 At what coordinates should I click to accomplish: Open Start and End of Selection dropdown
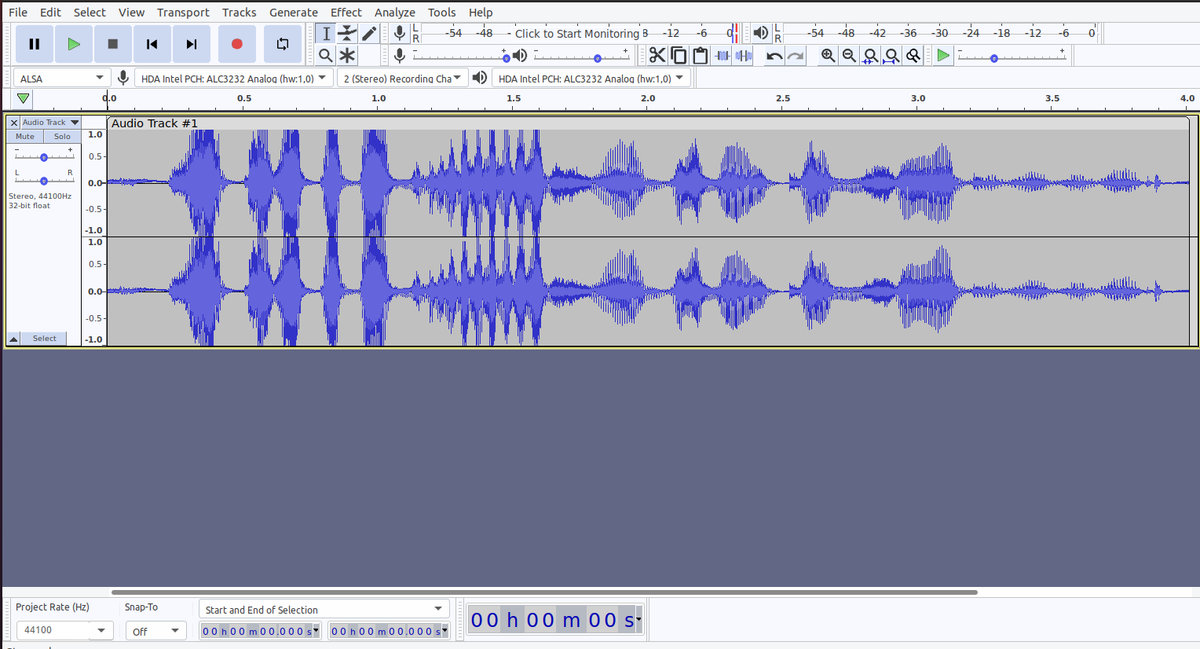click(324, 609)
